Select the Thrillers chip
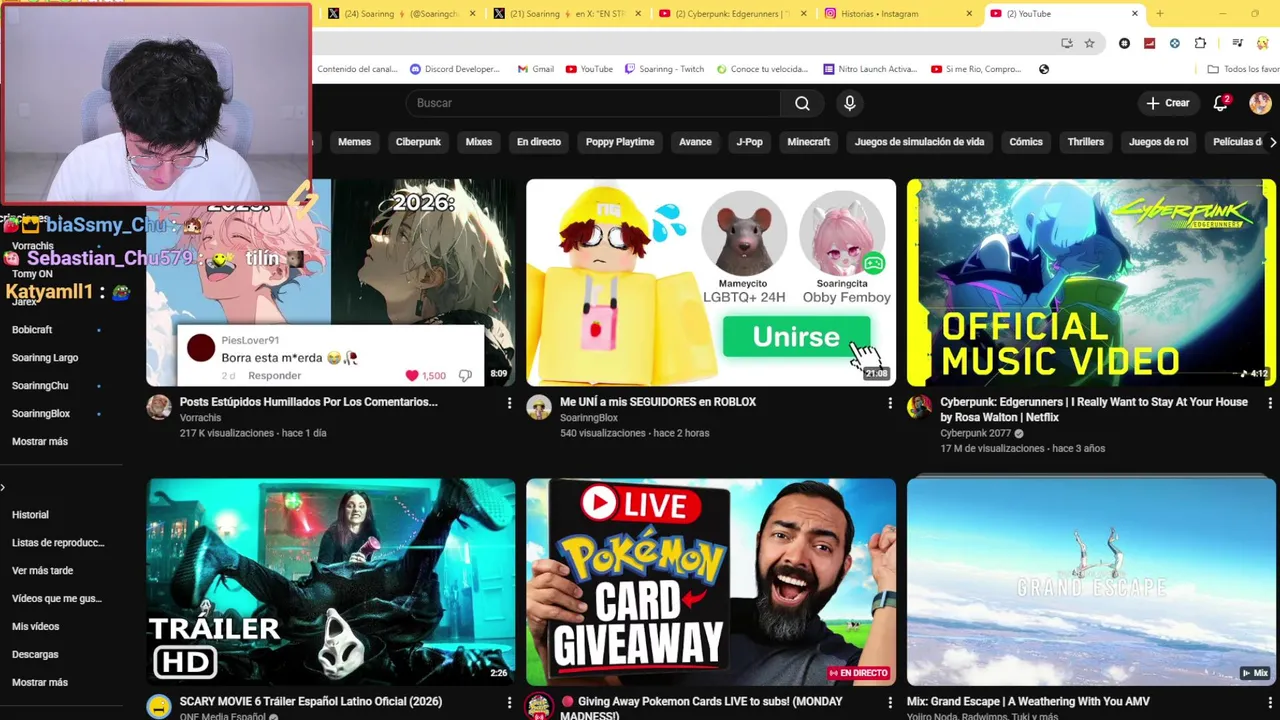The width and height of the screenshot is (1280, 720). point(1085,142)
